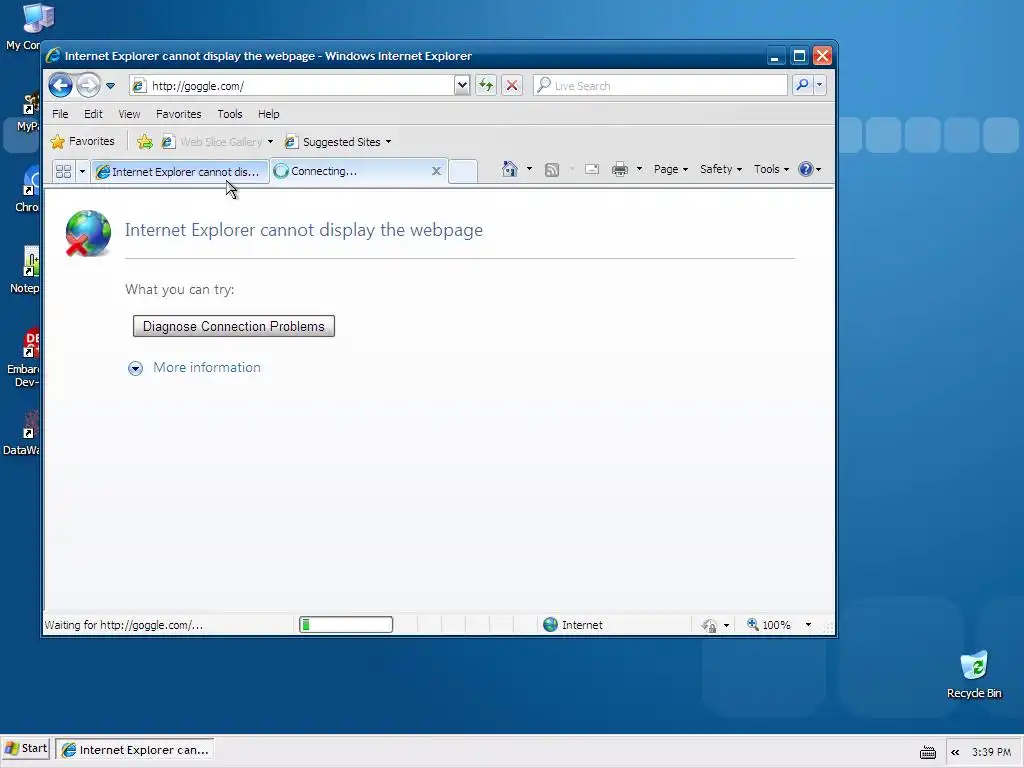Screen dimensions: 1024x768
Task: Click the IE logo in title bar
Action: point(54,56)
